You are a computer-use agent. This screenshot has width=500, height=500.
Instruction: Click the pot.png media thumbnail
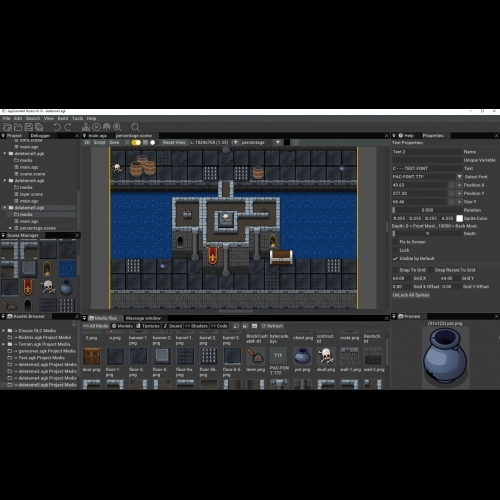302,355
